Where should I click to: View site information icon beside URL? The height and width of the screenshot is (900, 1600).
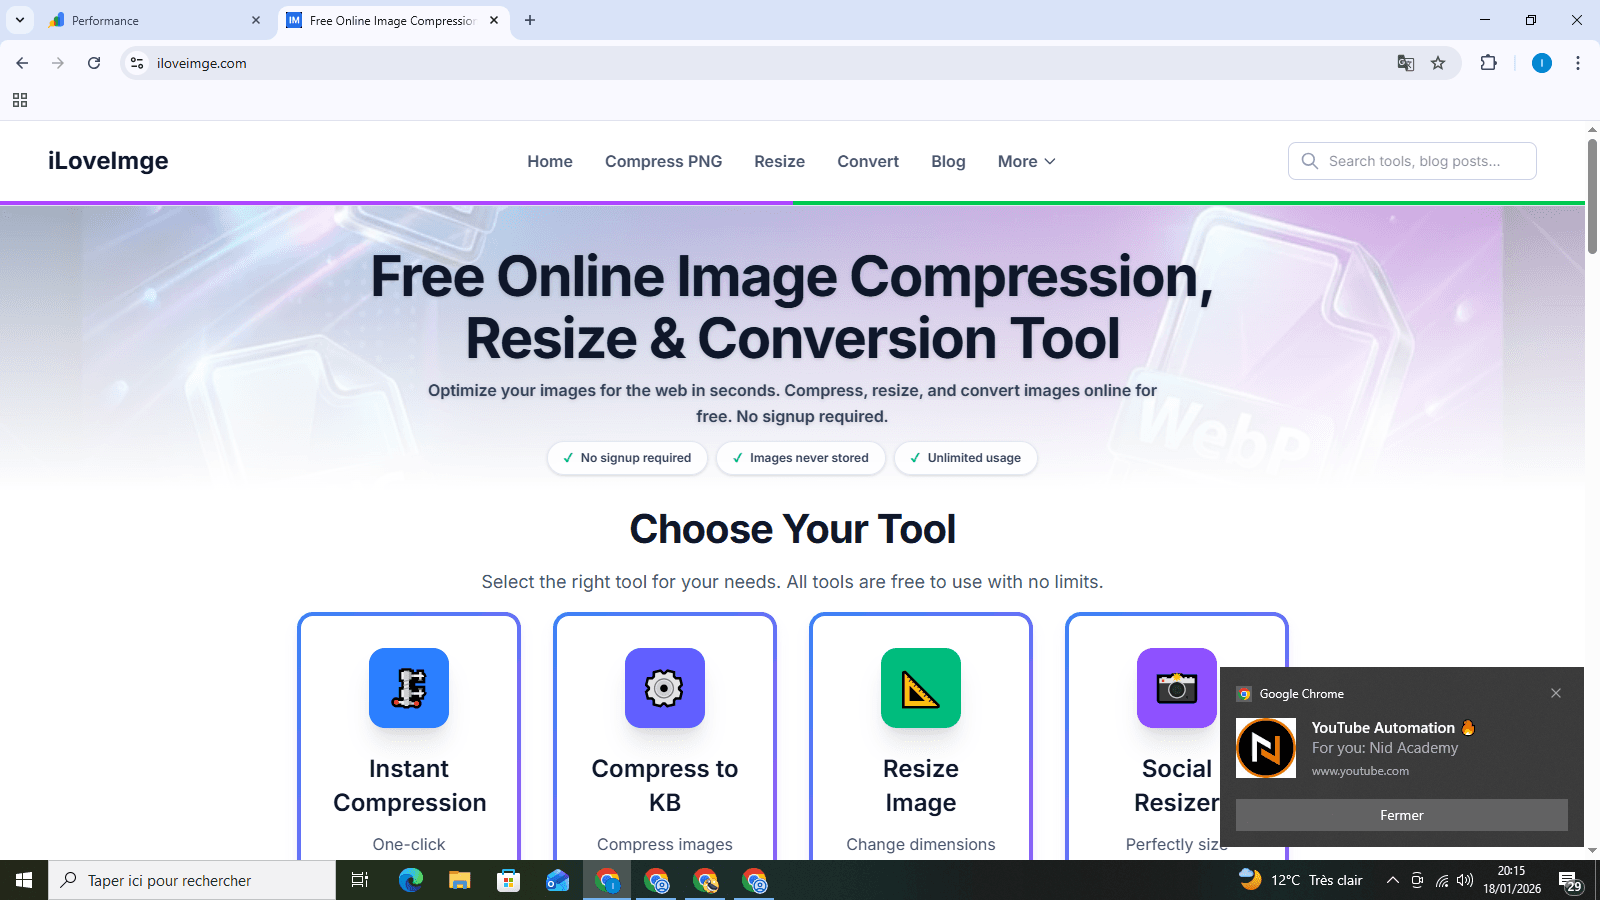(137, 63)
